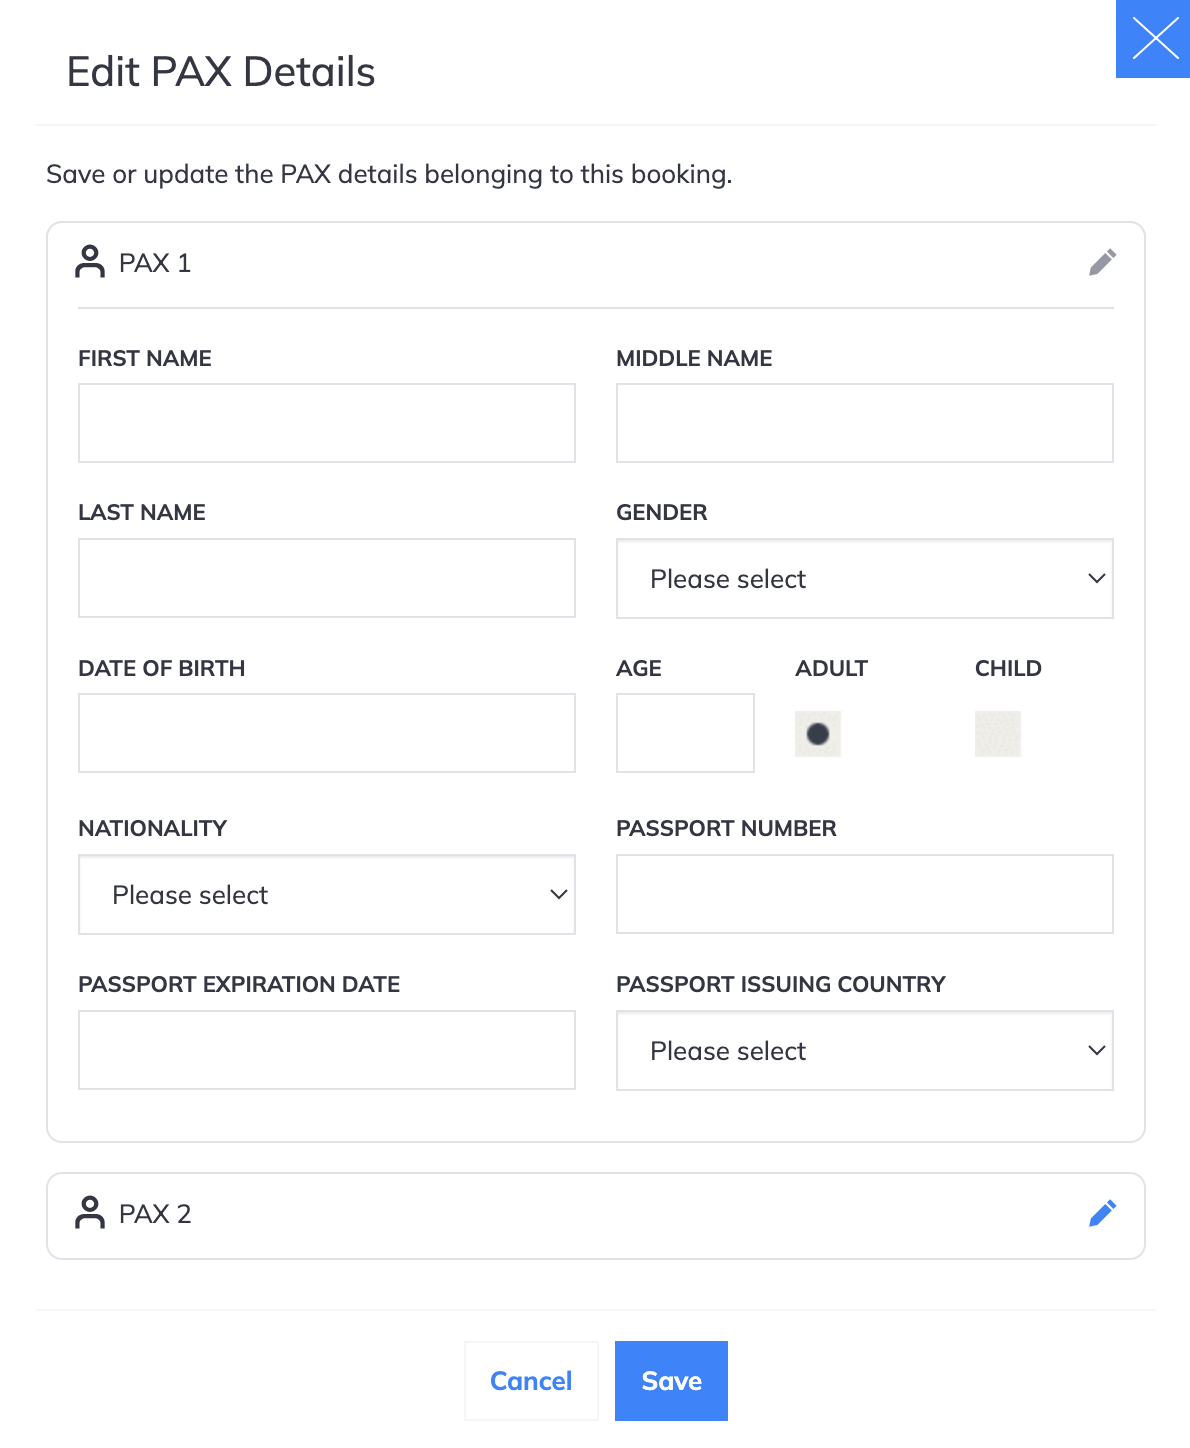Click the Date of Birth field
The image size is (1190, 1448).
click(327, 733)
